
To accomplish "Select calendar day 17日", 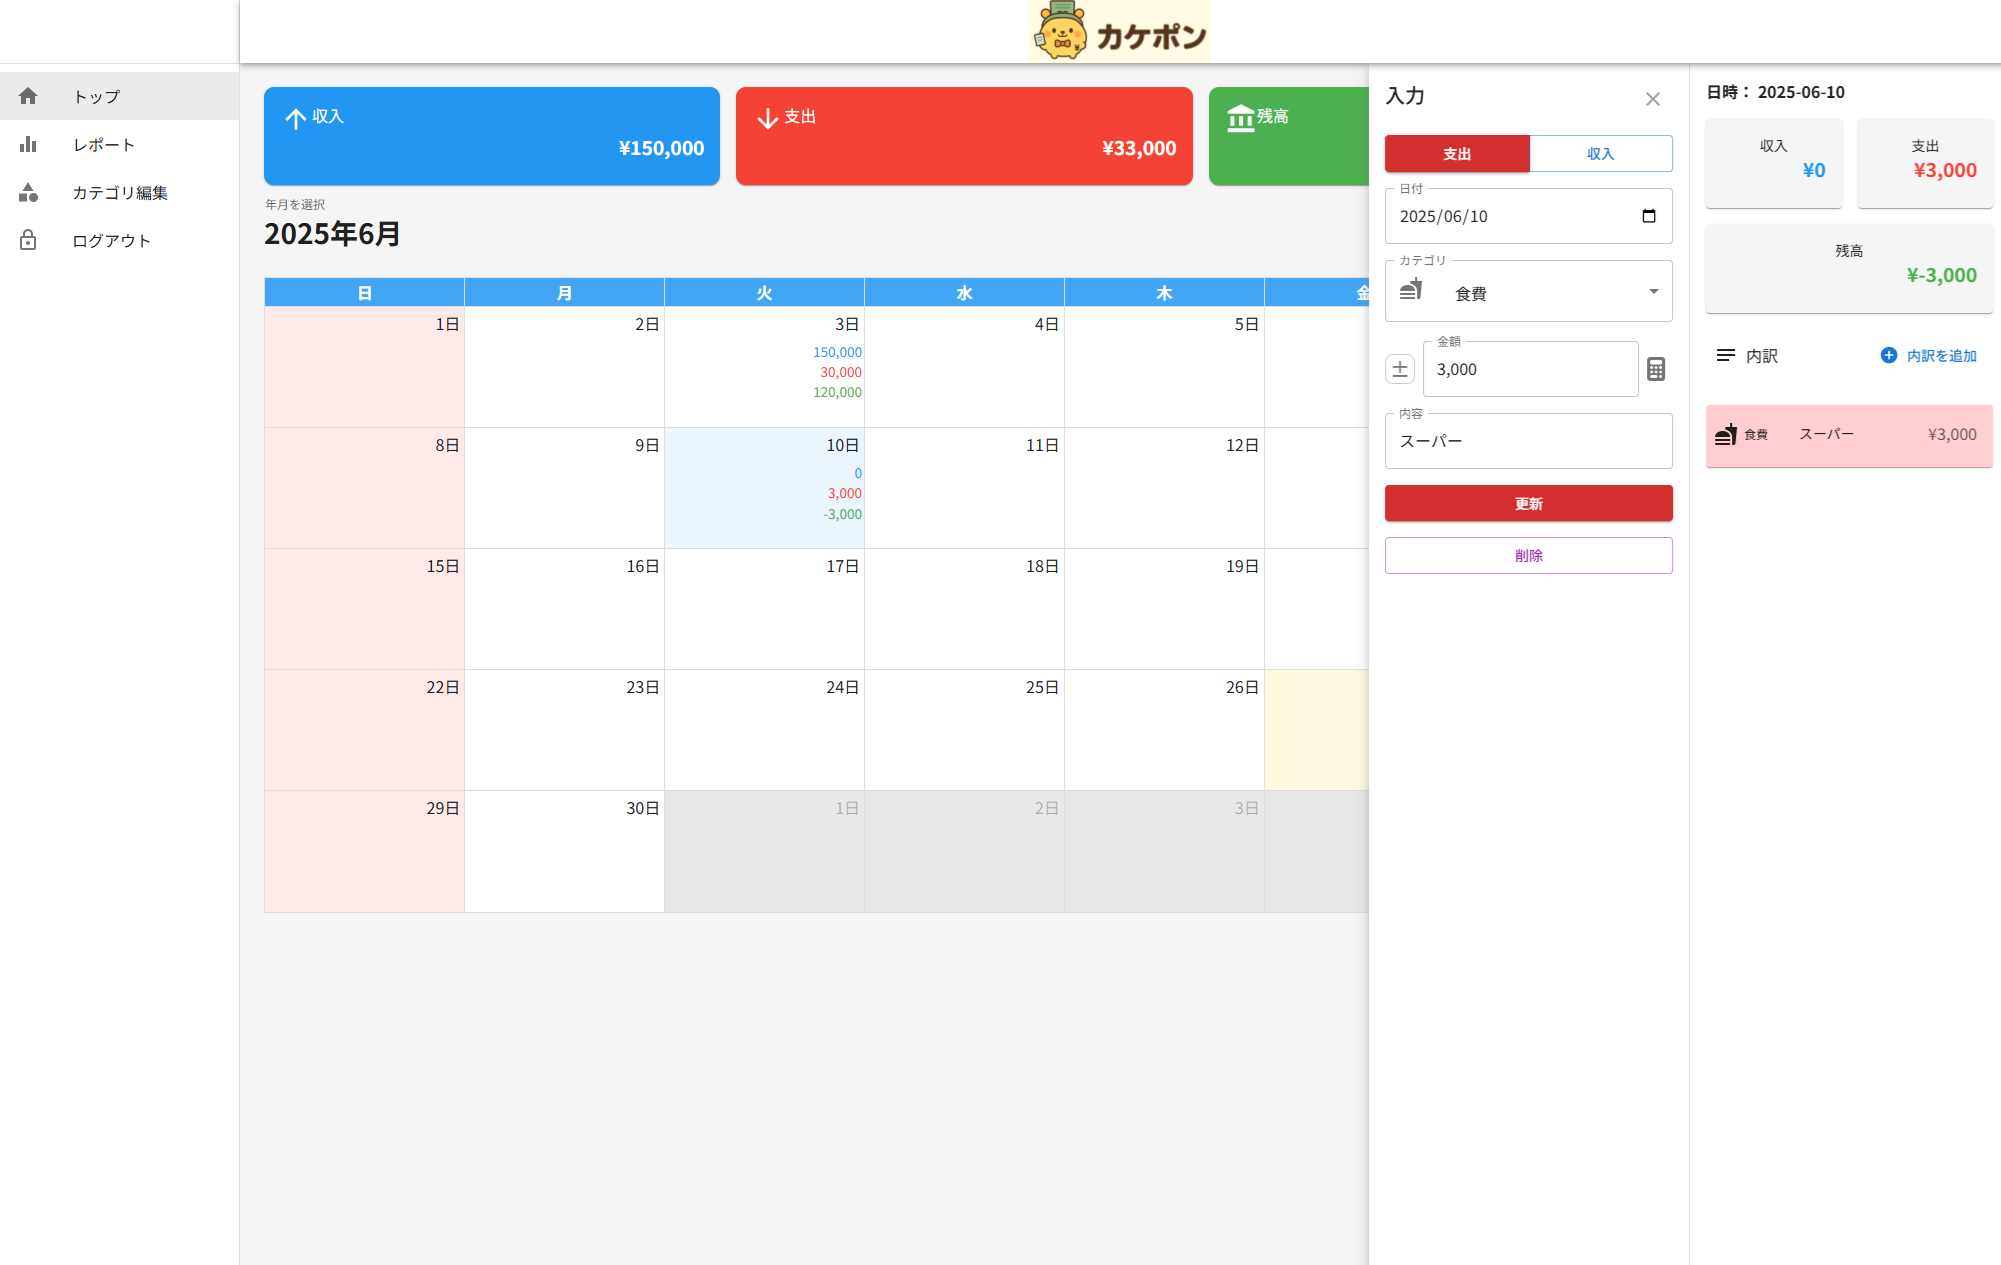I will click(x=764, y=609).
